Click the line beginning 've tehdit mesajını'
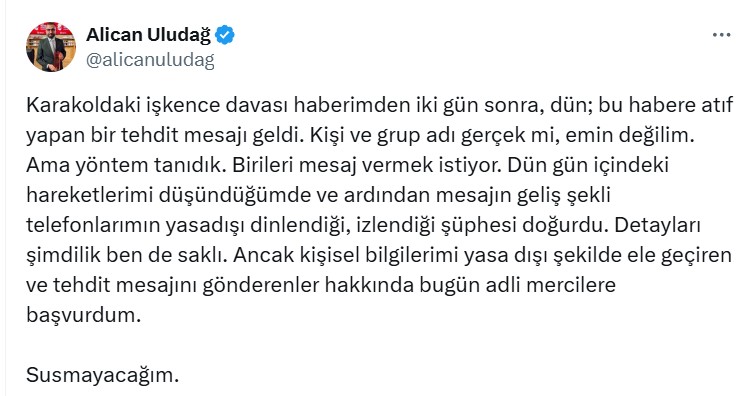Screen dimensions: 753x396 [321, 286]
